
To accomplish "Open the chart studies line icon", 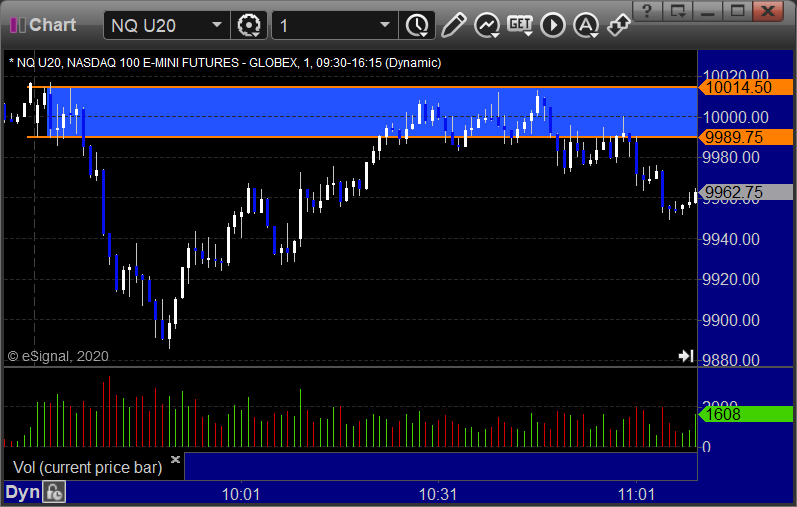I will point(486,25).
